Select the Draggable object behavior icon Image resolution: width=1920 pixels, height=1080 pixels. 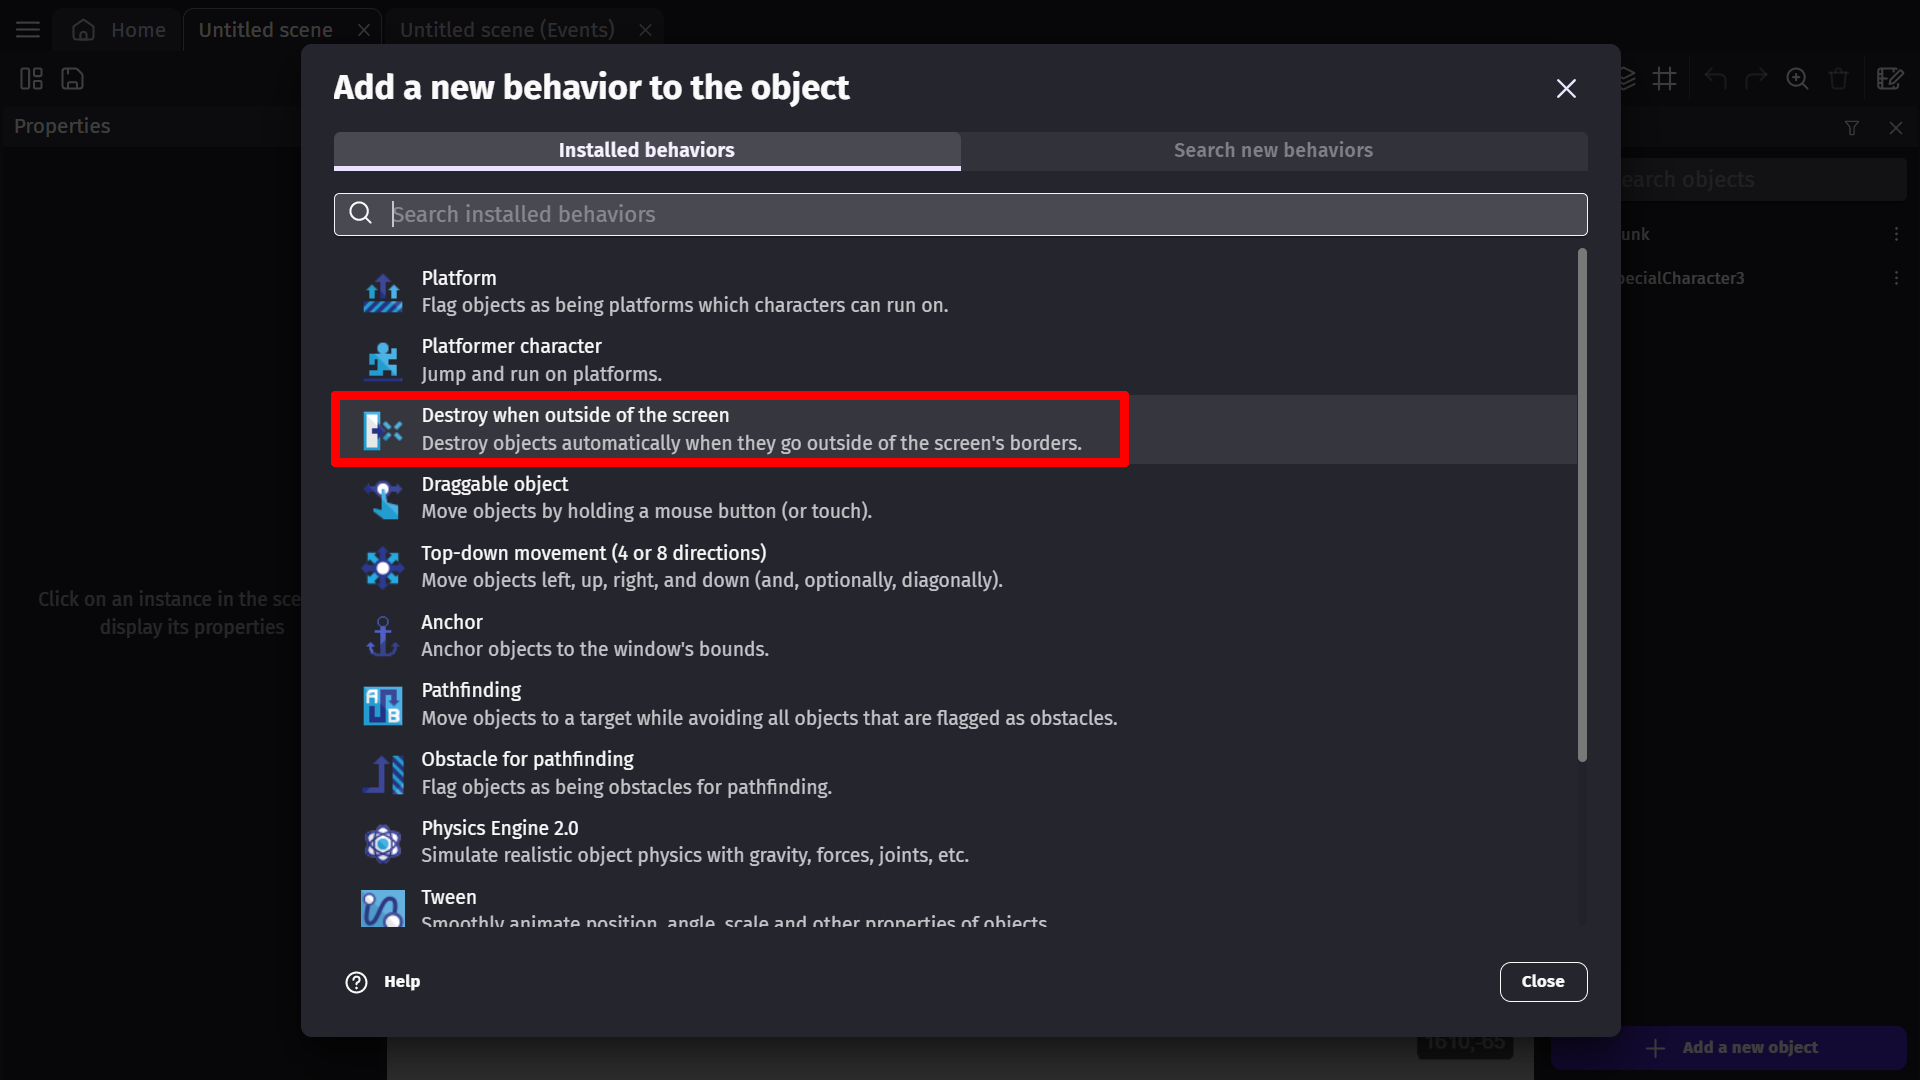tap(382, 497)
